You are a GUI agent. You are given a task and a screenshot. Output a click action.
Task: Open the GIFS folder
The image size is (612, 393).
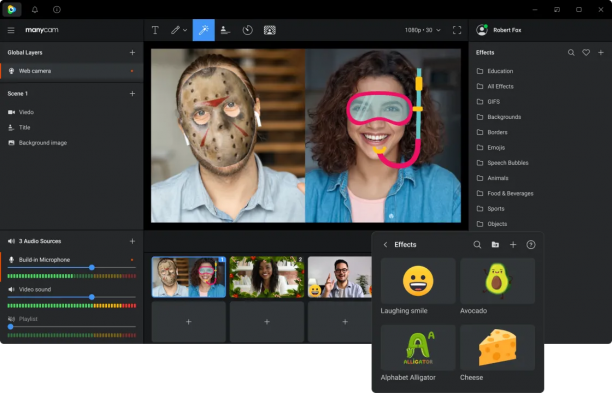click(488, 101)
